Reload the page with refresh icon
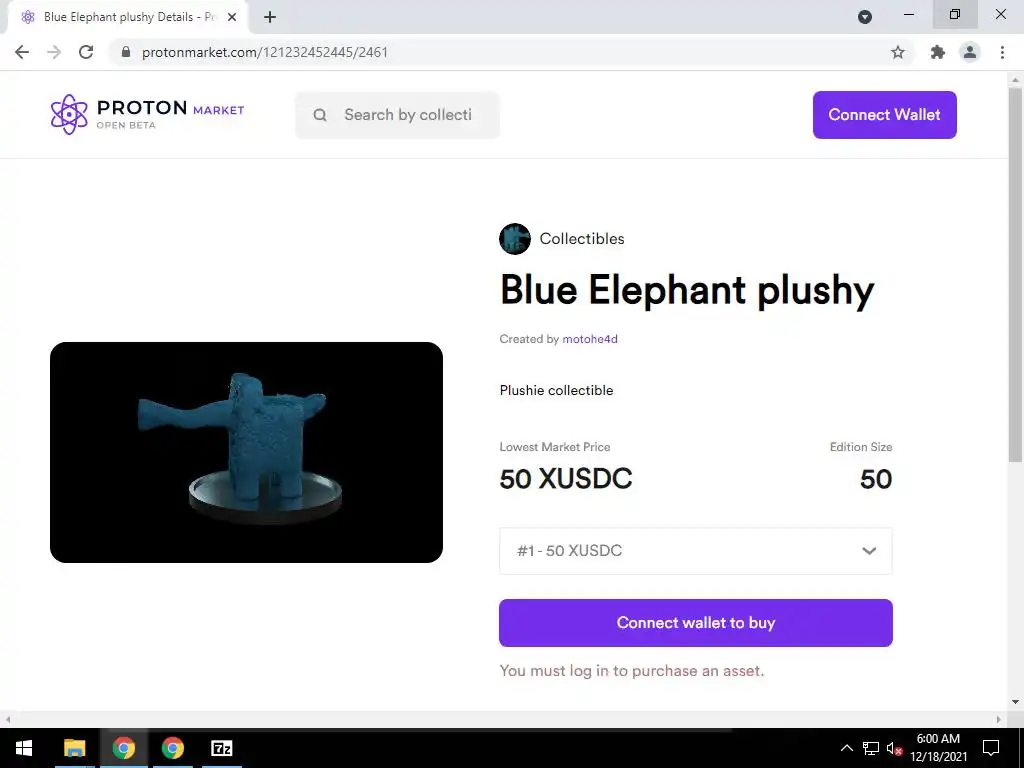This screenshot has height=768, width=1024. click(x=86, y=52)
